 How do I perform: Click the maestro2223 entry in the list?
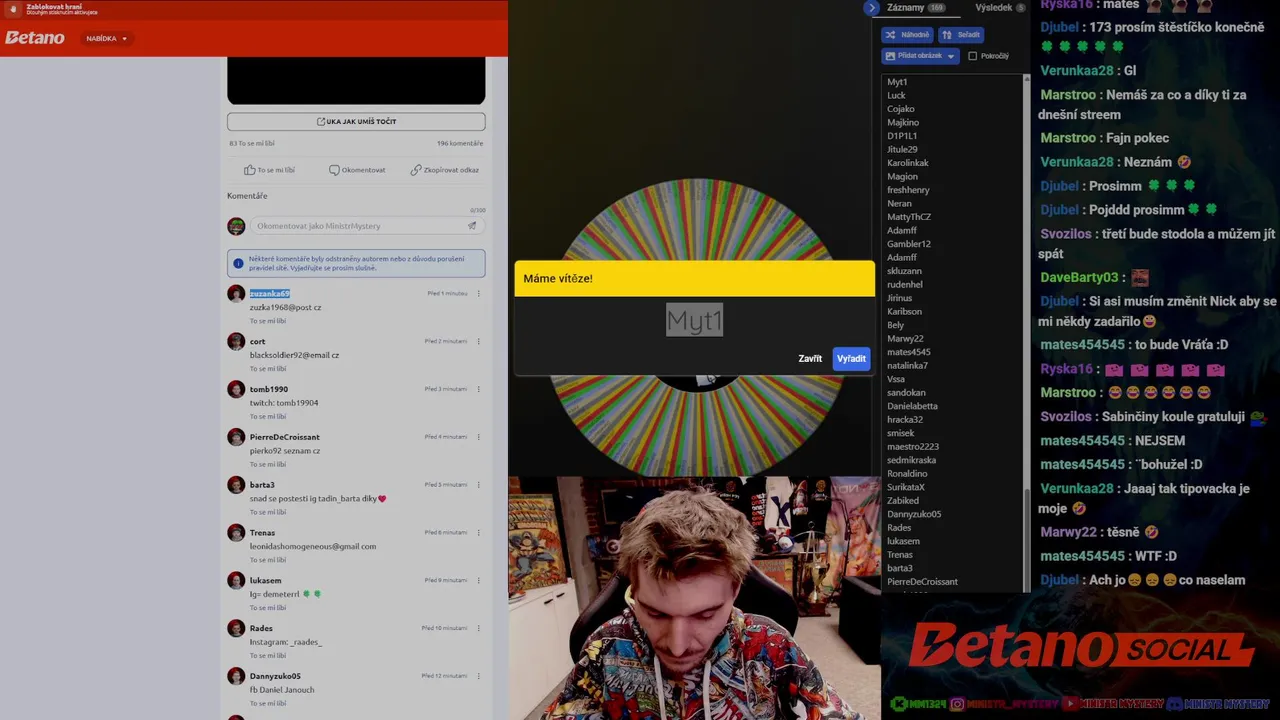pyautogui.click(x=913, y=447)
